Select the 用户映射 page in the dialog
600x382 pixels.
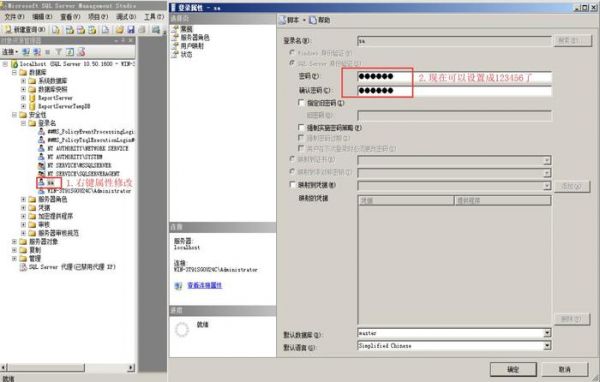[192, 46]
